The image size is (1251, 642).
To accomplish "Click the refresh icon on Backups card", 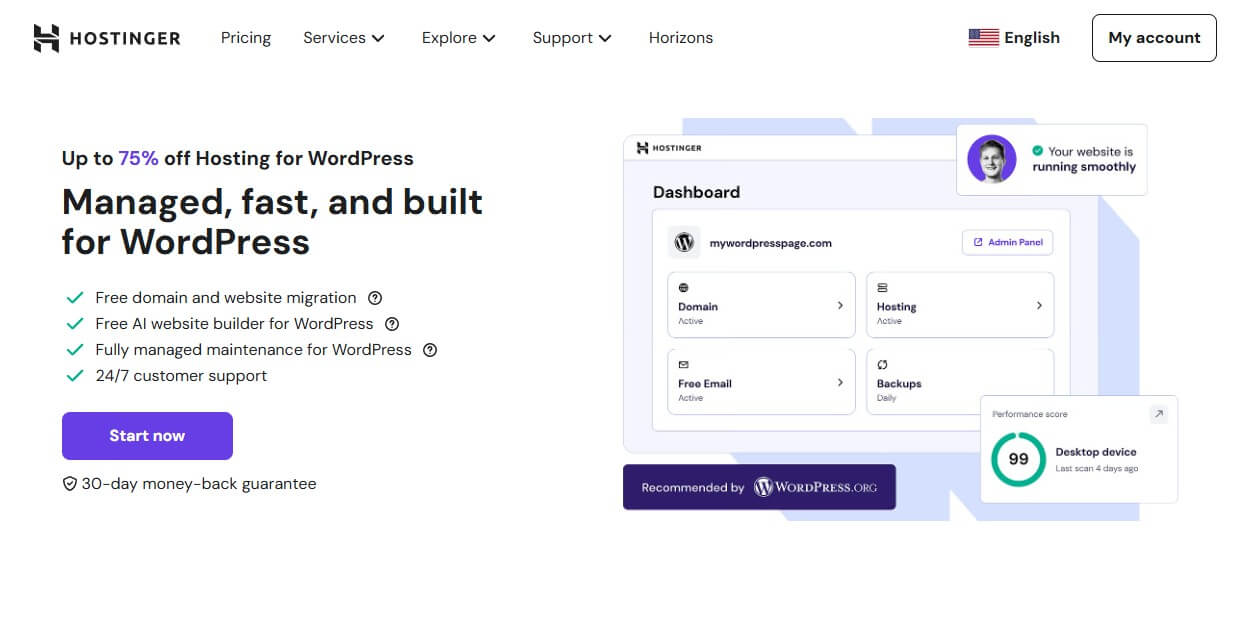I will coord(882,365).
